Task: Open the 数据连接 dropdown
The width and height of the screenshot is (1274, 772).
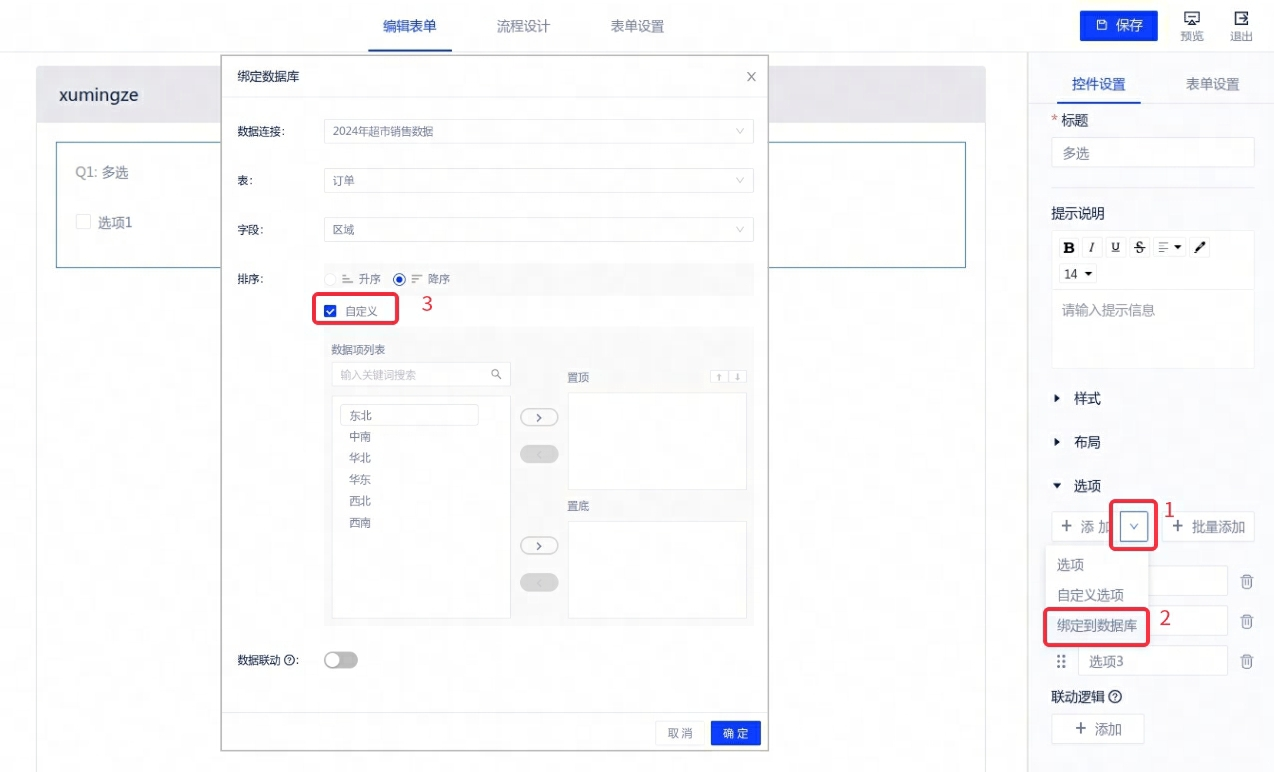Action: (538, 131)
